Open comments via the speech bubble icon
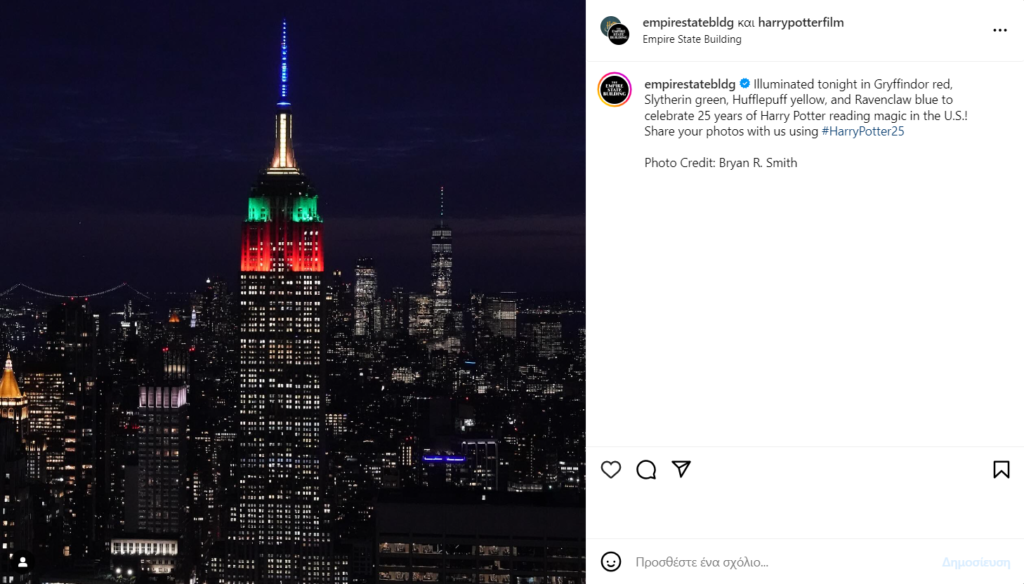This screenshot has height=584, width=1024. coord(646,469)
